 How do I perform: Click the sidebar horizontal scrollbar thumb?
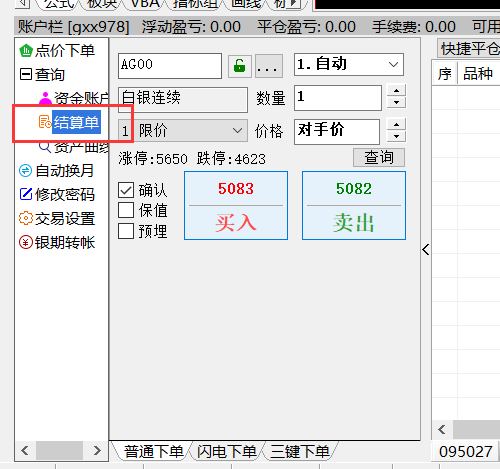[59, 450]
